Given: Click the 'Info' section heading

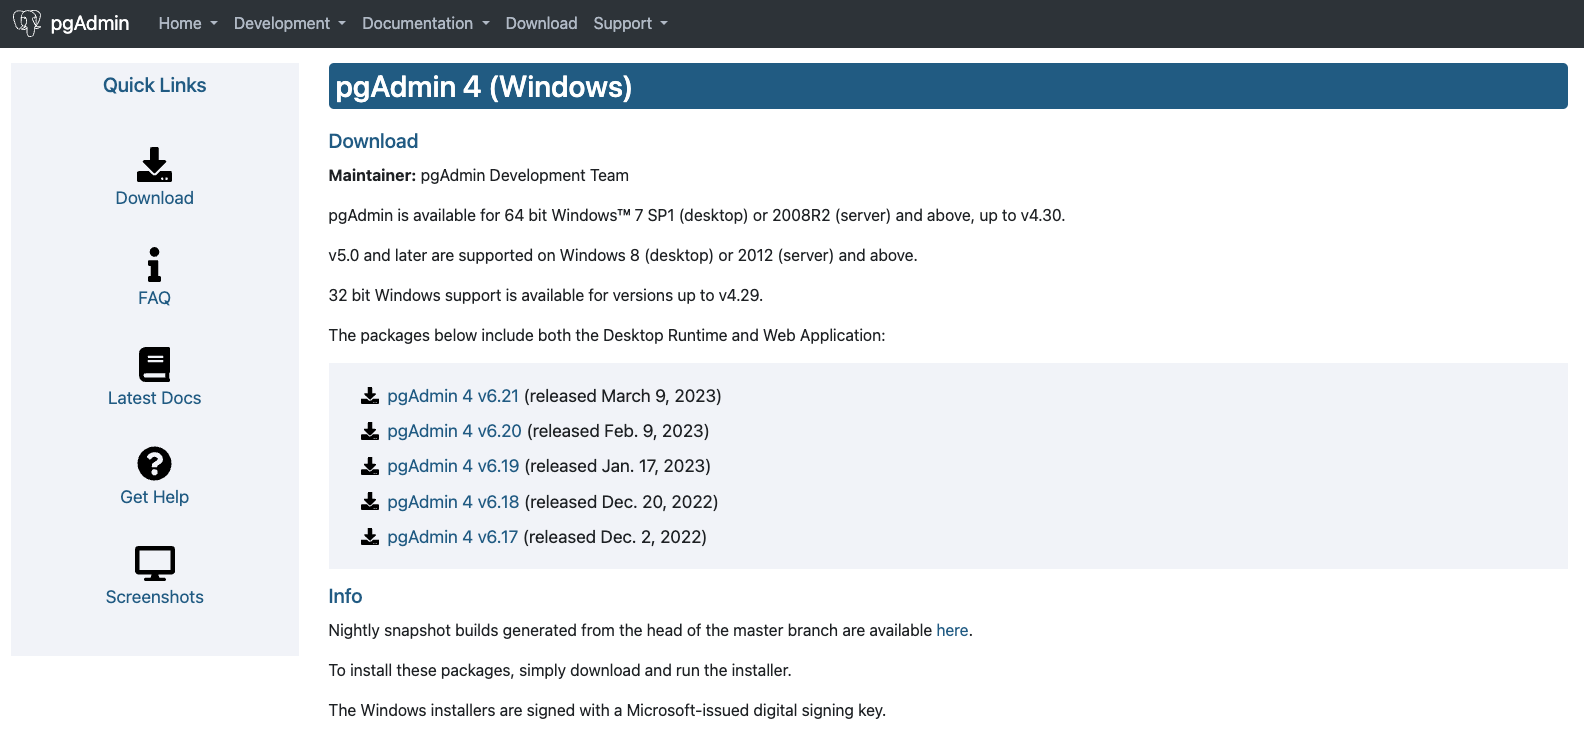Looking at the screenshot, I should [x=345, y=596].
